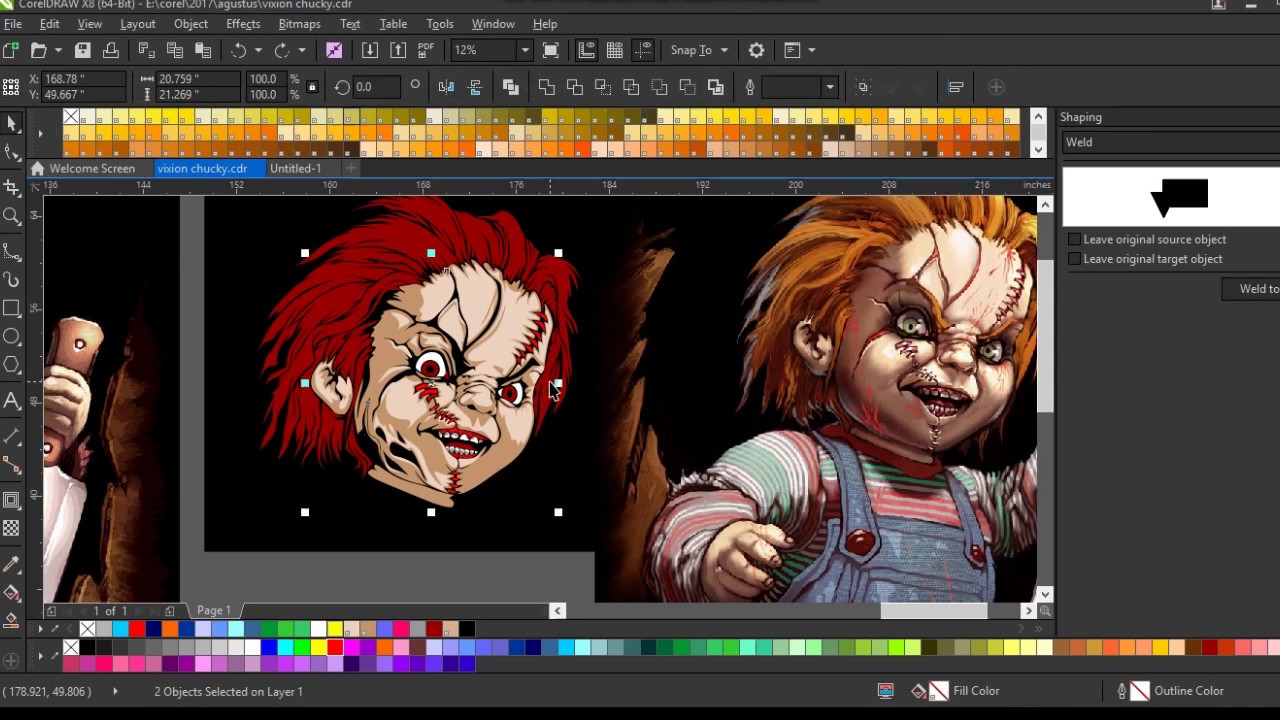Open the outline width dropdown
This screenshot has width=1280, height=720.
pyautogui.click(x=829, y=87)
